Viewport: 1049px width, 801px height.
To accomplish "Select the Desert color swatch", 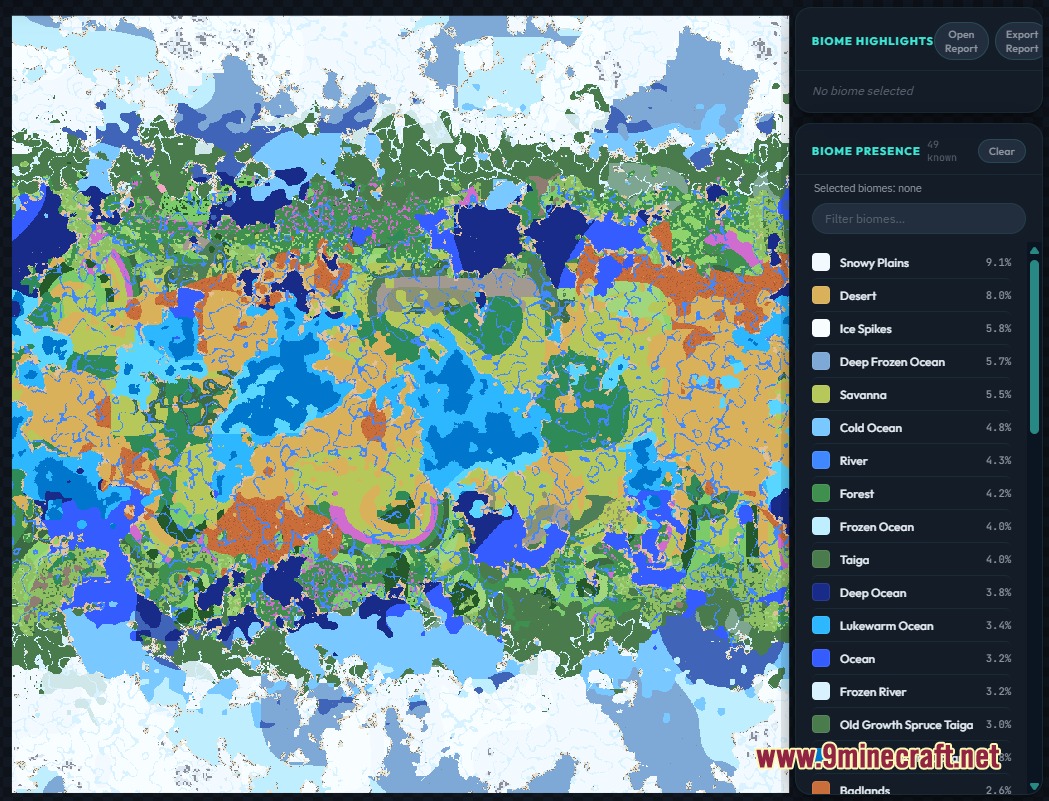I will tap(821, 295).
